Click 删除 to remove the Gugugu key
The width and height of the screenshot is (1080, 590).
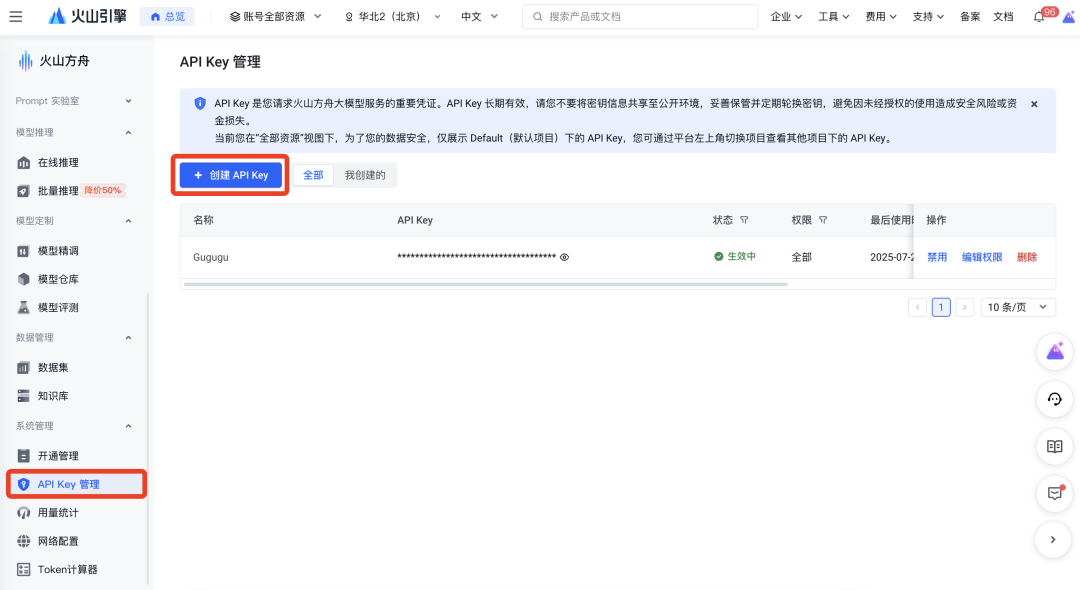[x=1027, y=257]
